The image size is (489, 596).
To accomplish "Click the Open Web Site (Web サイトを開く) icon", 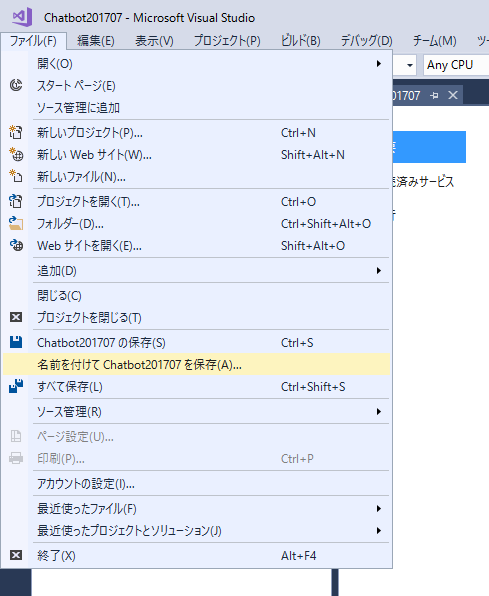I will coord(16,245).
